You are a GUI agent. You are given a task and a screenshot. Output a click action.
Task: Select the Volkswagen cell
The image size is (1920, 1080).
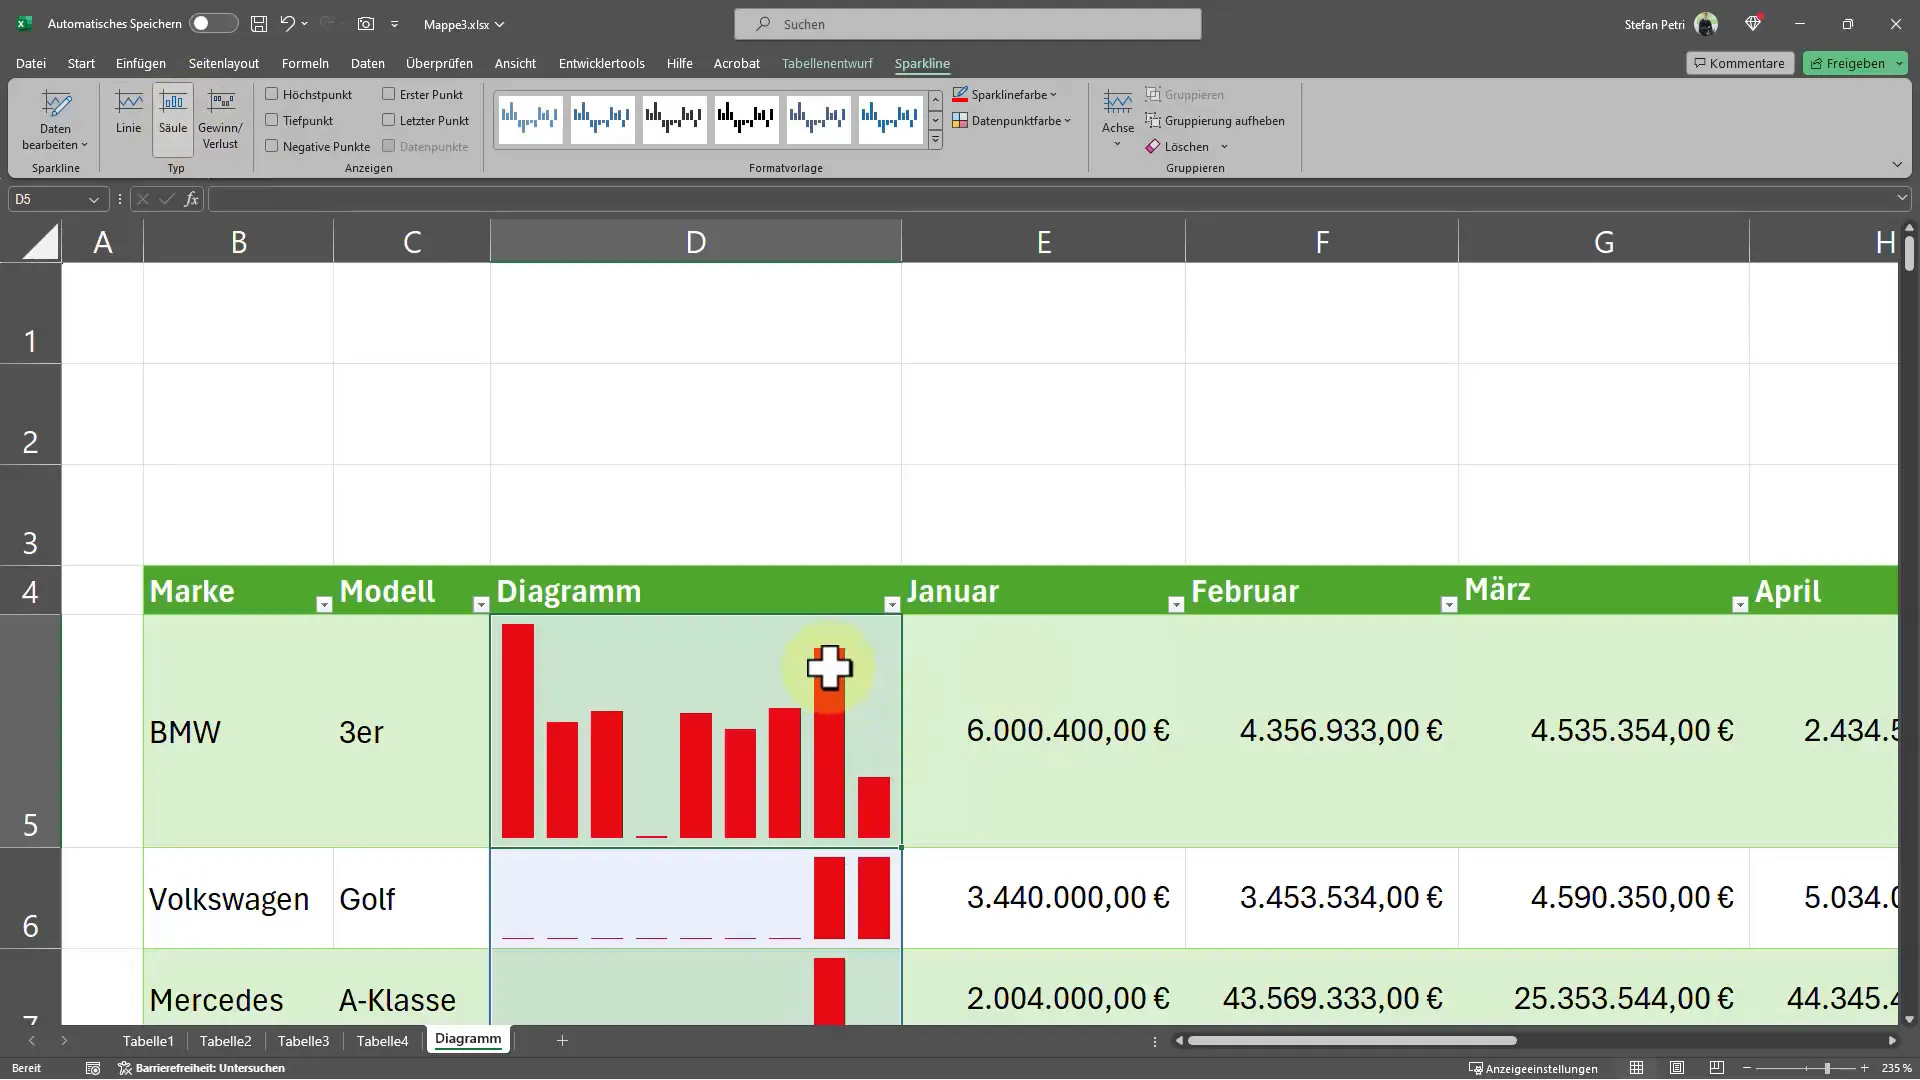[x=238, y=899]
